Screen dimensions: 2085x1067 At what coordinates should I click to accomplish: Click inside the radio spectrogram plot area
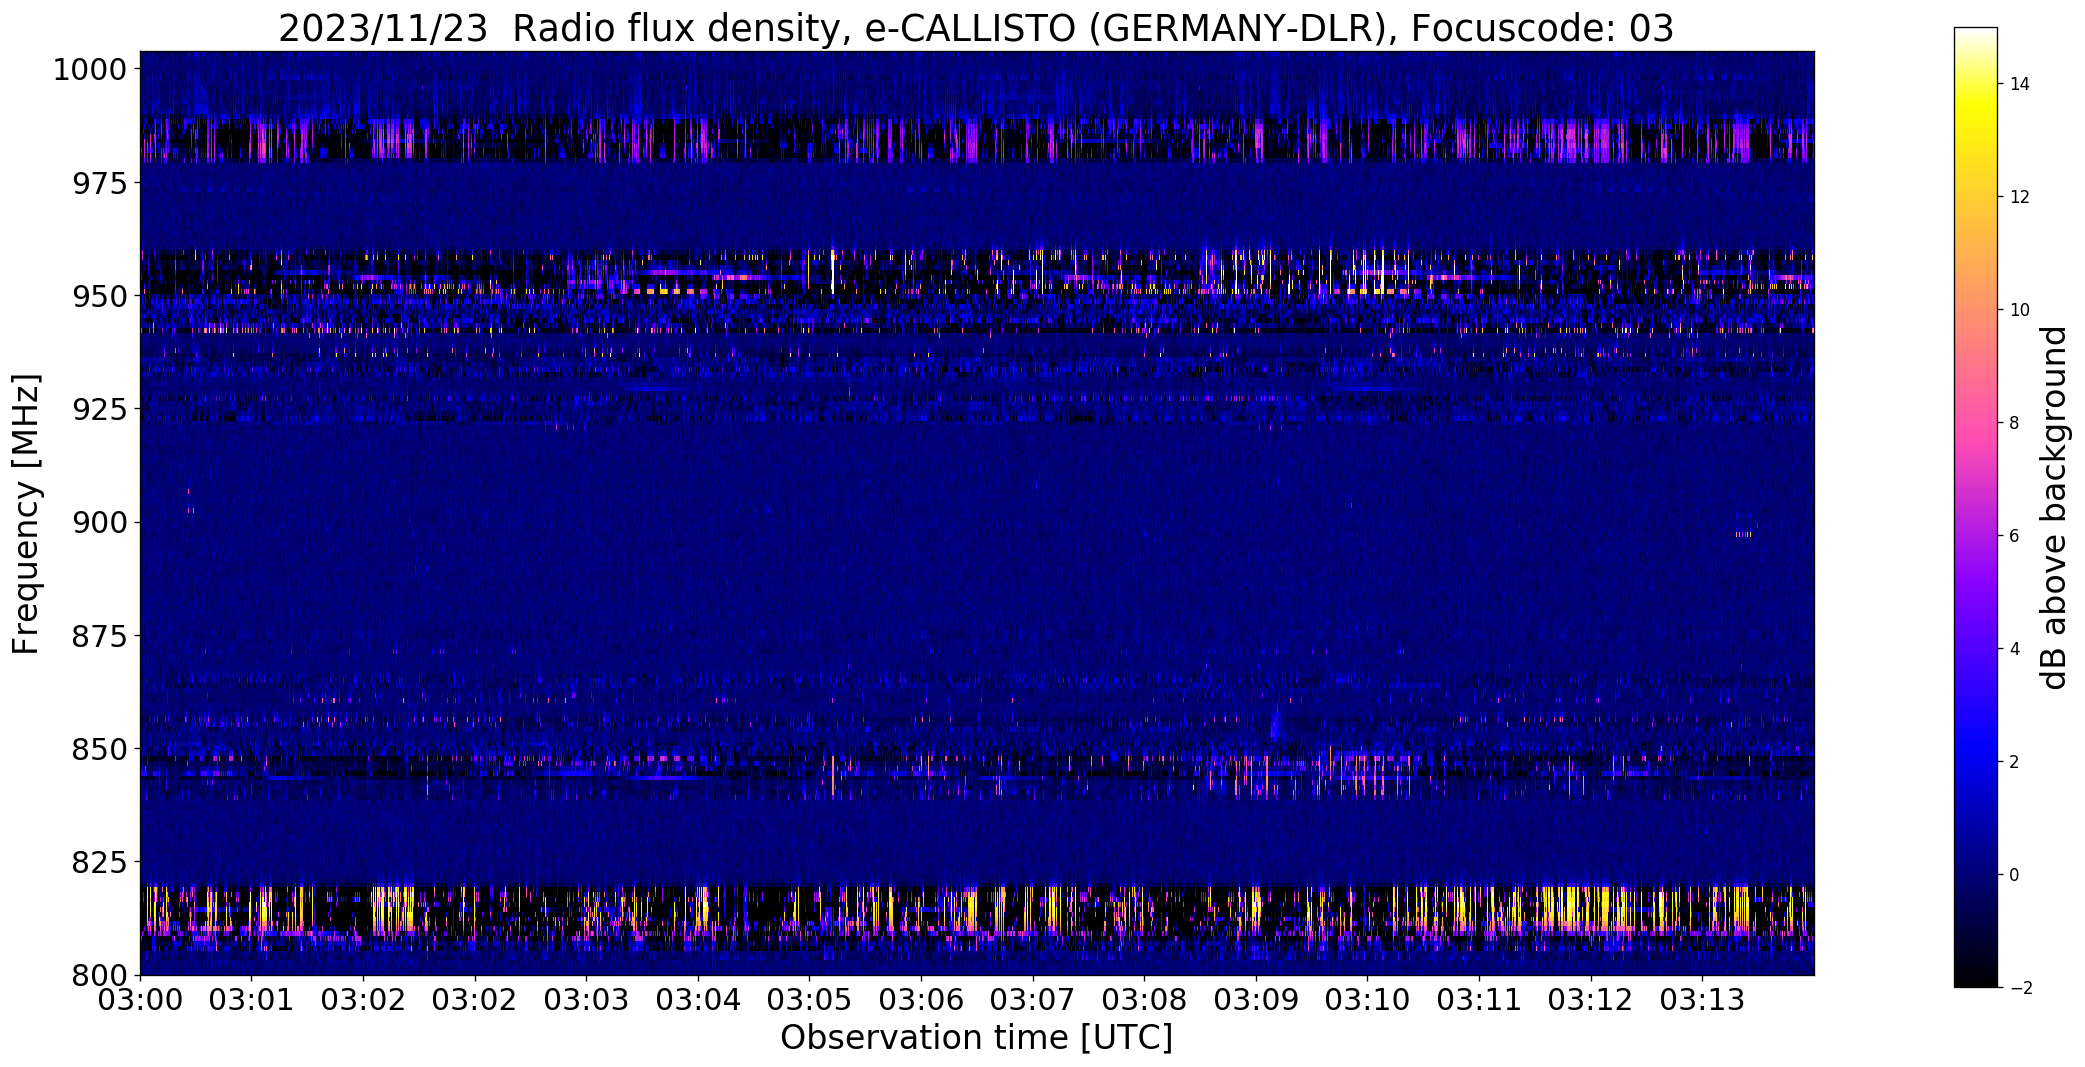pyautogui.click(x=976, y=513)
